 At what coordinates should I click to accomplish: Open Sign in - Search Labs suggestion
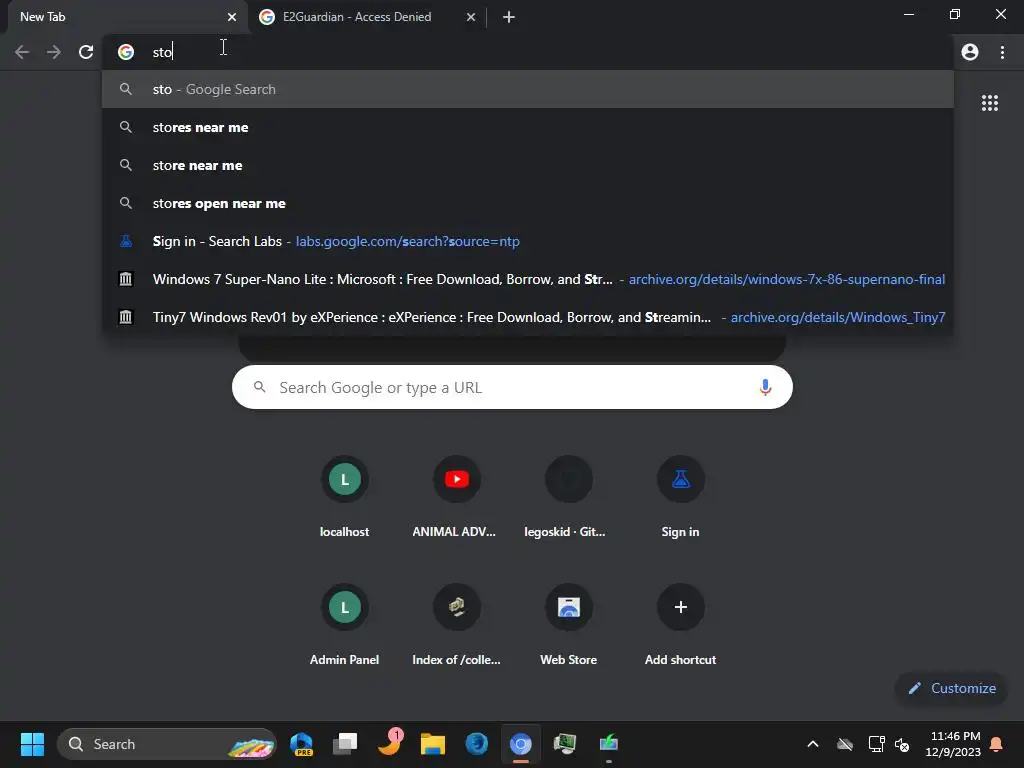pyautogui.click(x=528, y=241)
